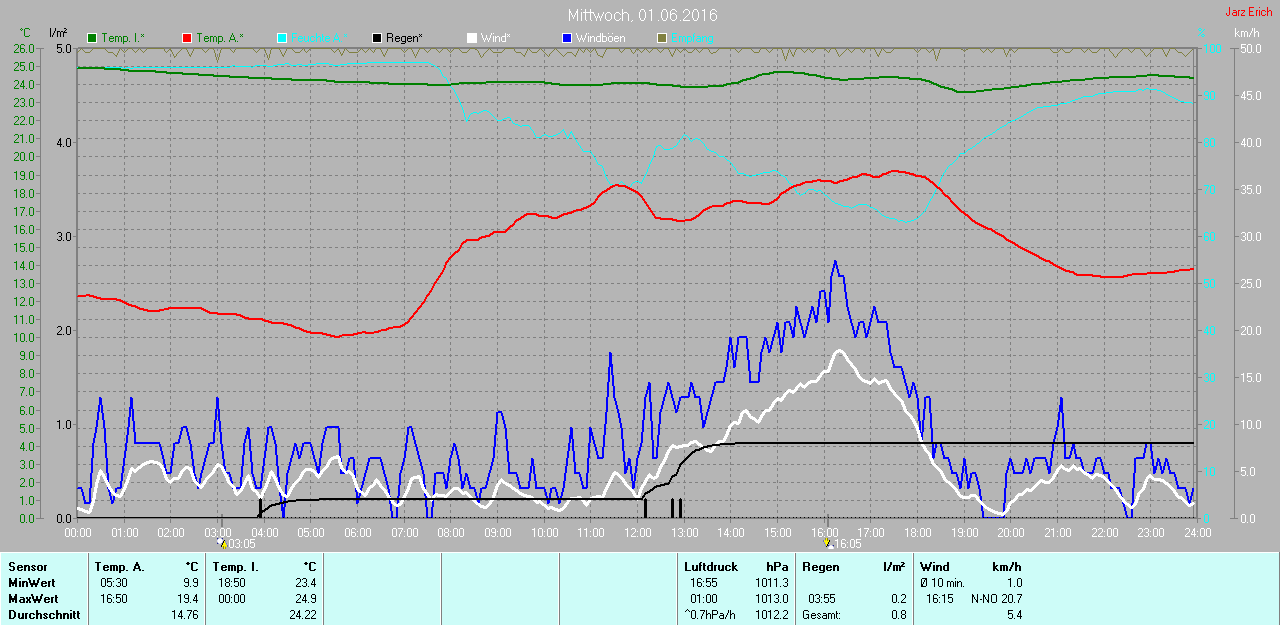Click the '18:00' time axis label
The width and height of the screenshot is (1280, 625).
(917, 533)
